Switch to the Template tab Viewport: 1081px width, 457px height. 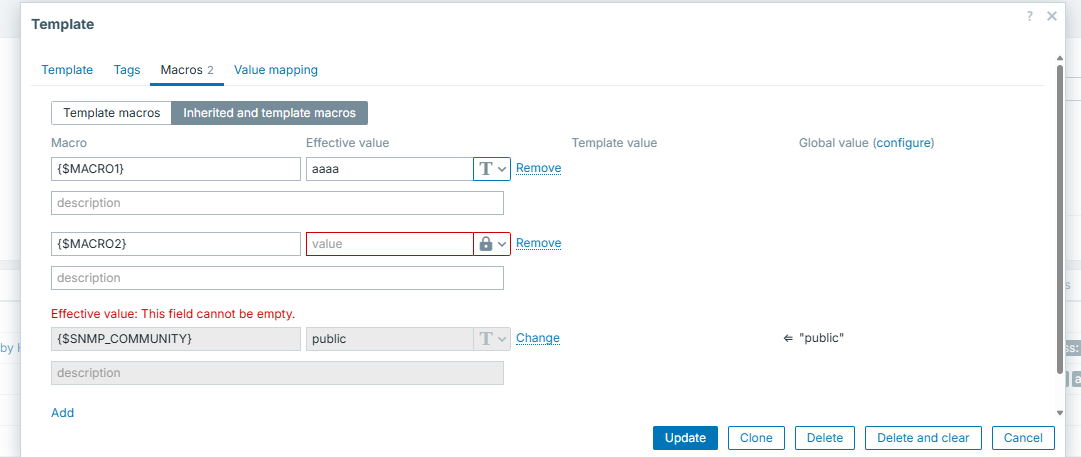click(x=67, y=70)
